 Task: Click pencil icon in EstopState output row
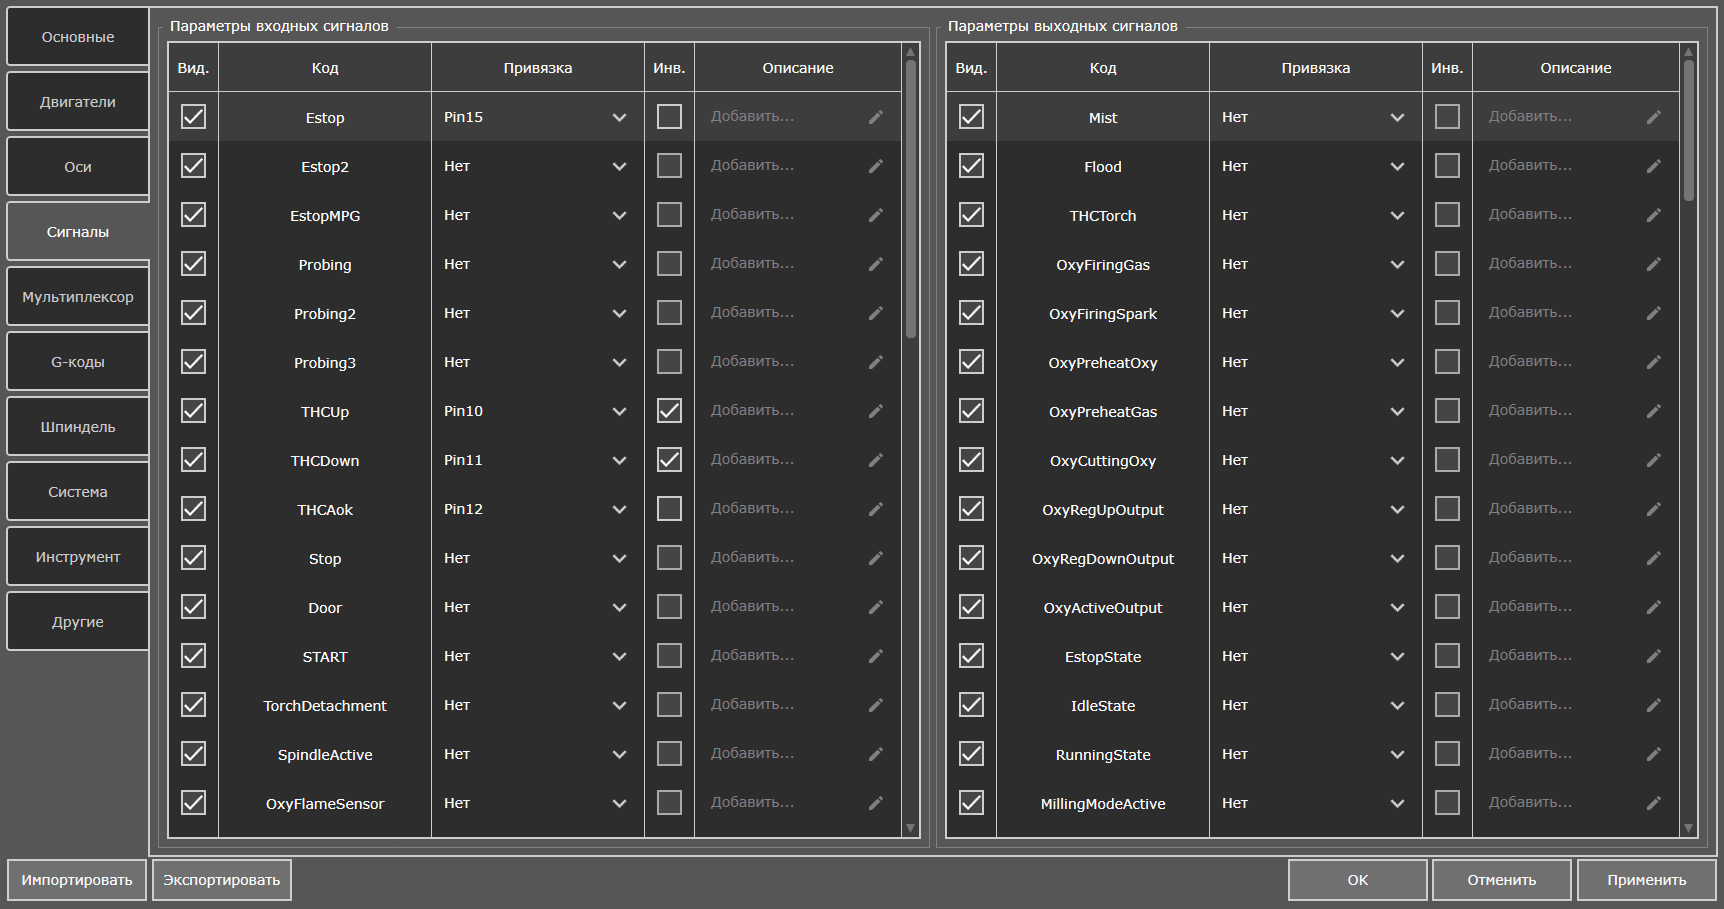point(1653,656)
